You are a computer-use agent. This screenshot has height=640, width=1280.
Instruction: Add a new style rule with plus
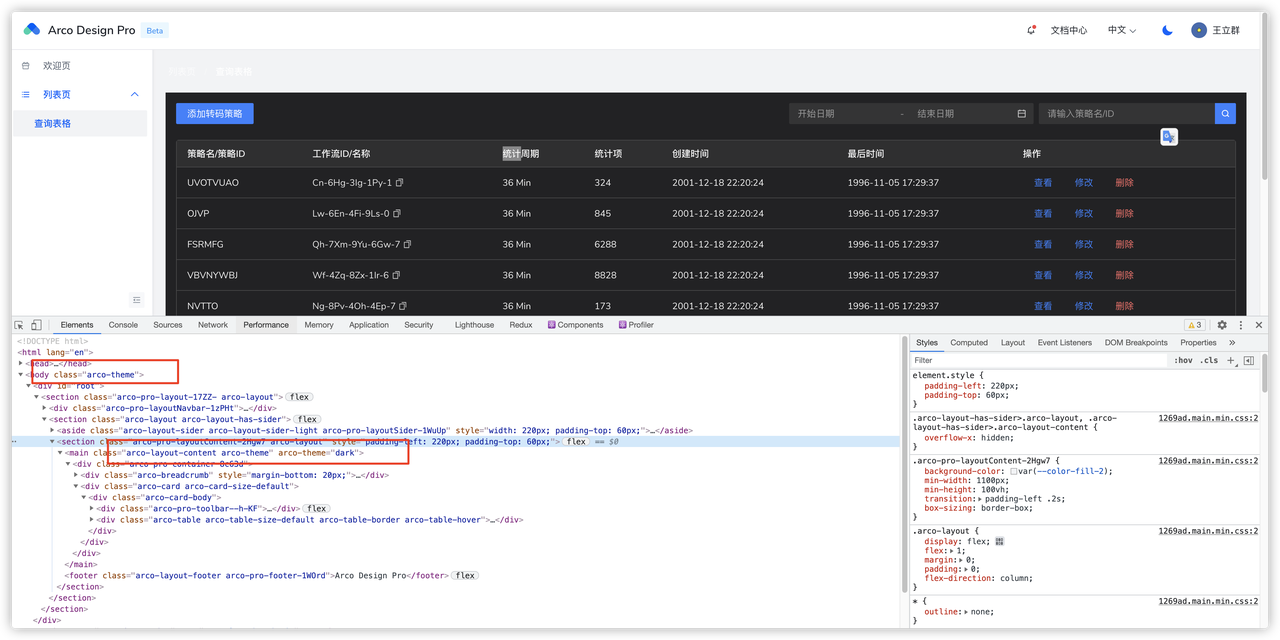[x=1231, y=360]
